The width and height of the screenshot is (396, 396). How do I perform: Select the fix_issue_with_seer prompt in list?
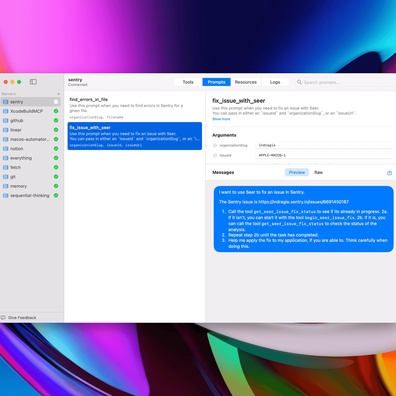point(135,136)
